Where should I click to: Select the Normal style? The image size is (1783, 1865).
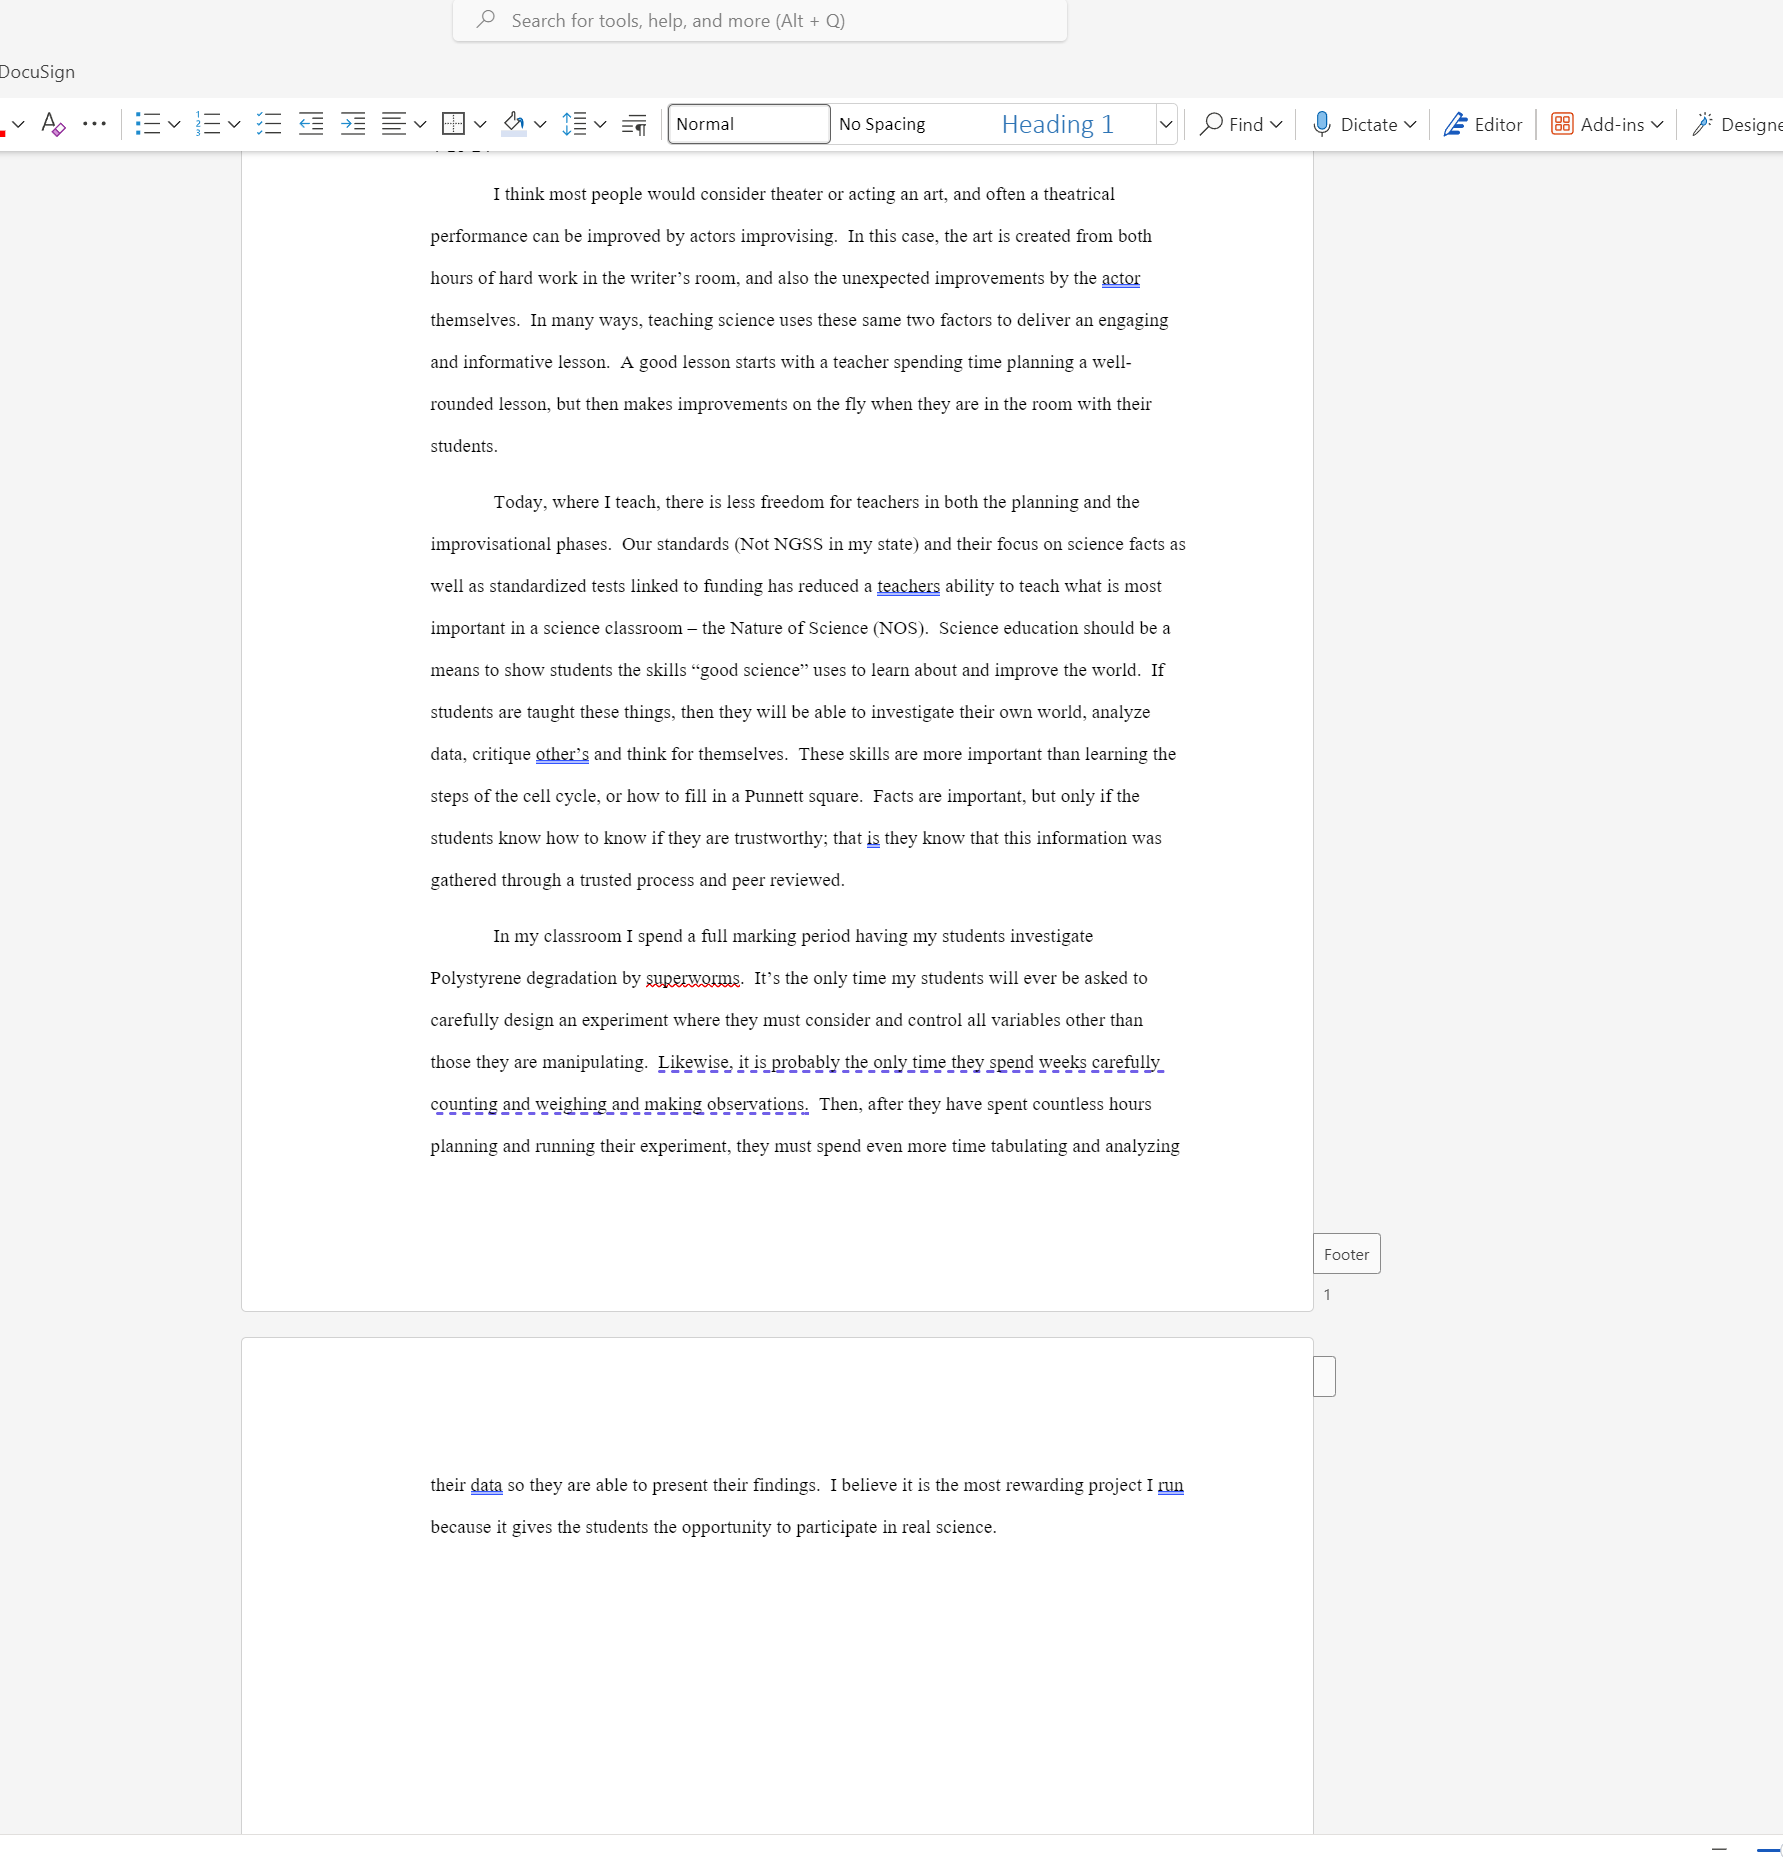[749, 124]
